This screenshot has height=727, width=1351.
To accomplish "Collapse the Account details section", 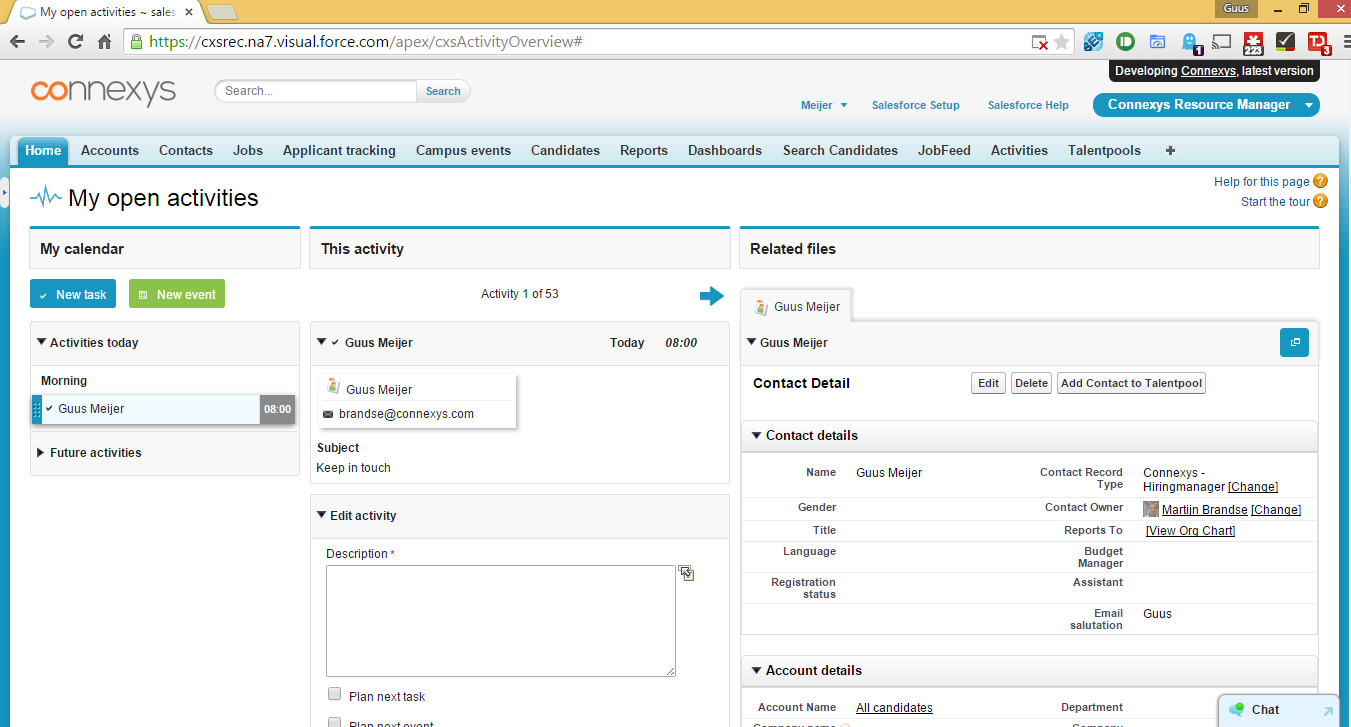I will point(757,670).
